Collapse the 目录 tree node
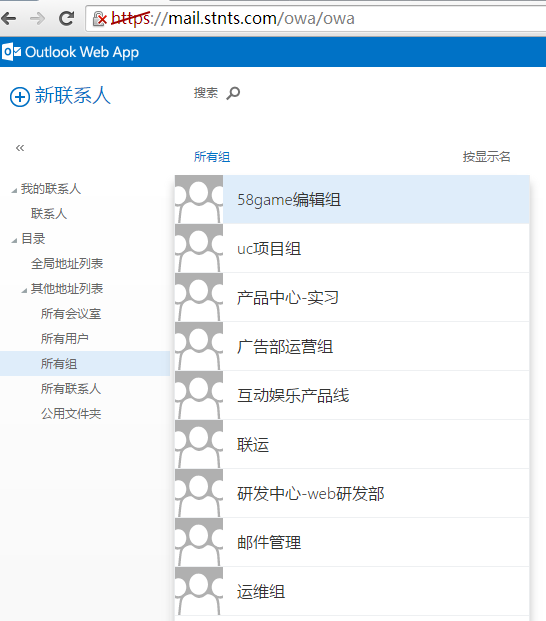The height and width of the screenshot is (621, 546). point(14,241)
